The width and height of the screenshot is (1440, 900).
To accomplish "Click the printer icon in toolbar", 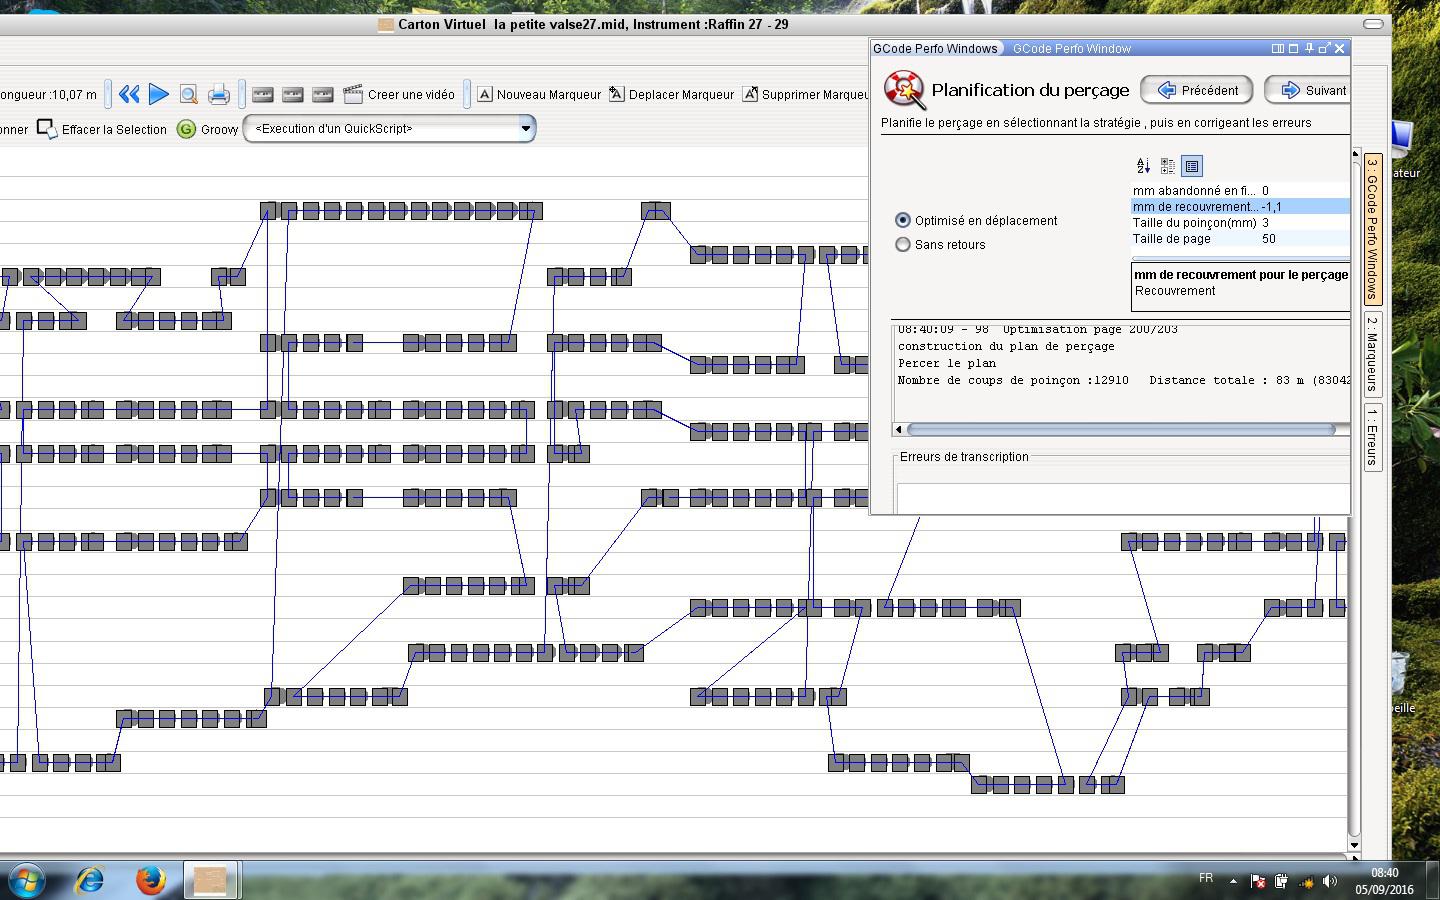I will (218, 94).
